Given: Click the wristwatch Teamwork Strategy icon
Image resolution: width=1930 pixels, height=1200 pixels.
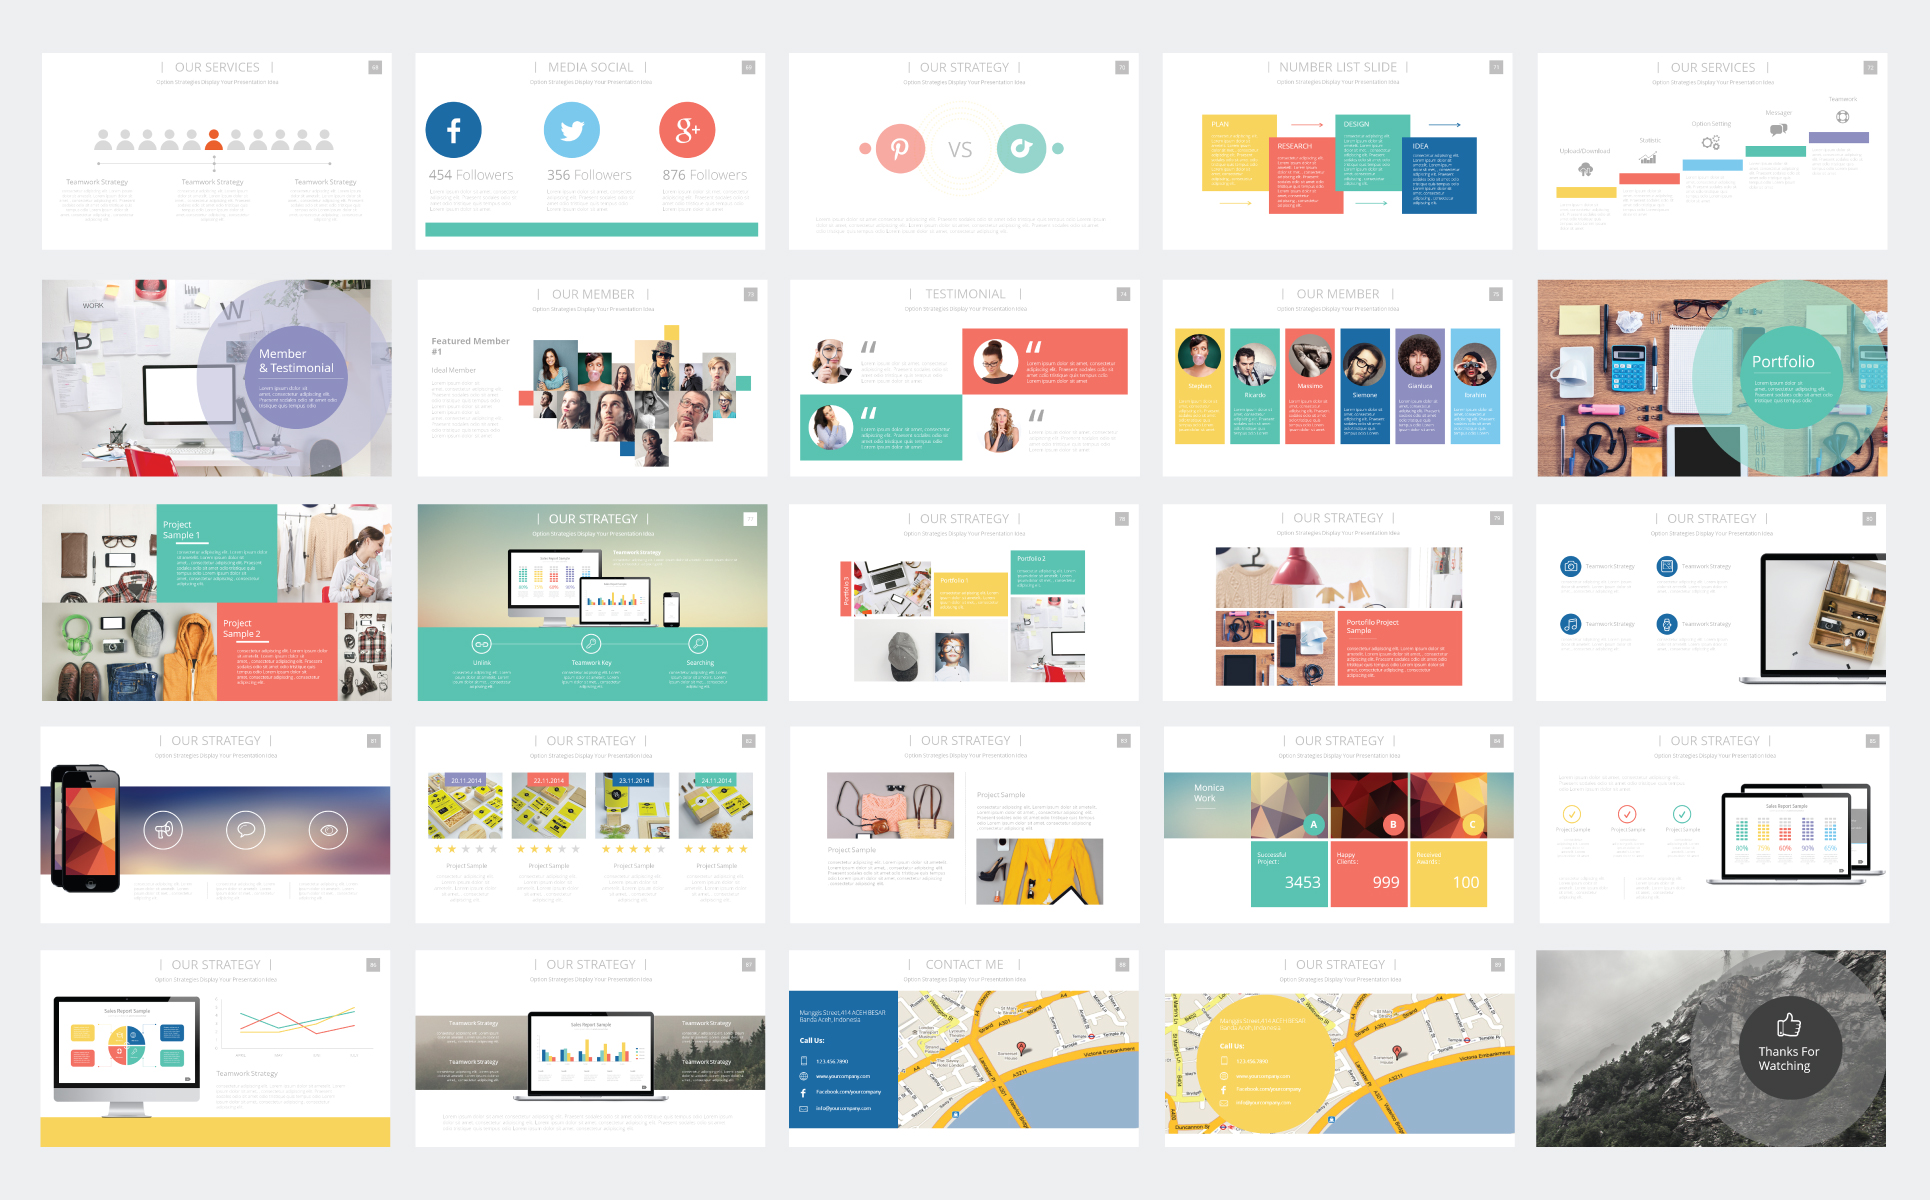Looking at the screenshot, I should [1667, 624].
